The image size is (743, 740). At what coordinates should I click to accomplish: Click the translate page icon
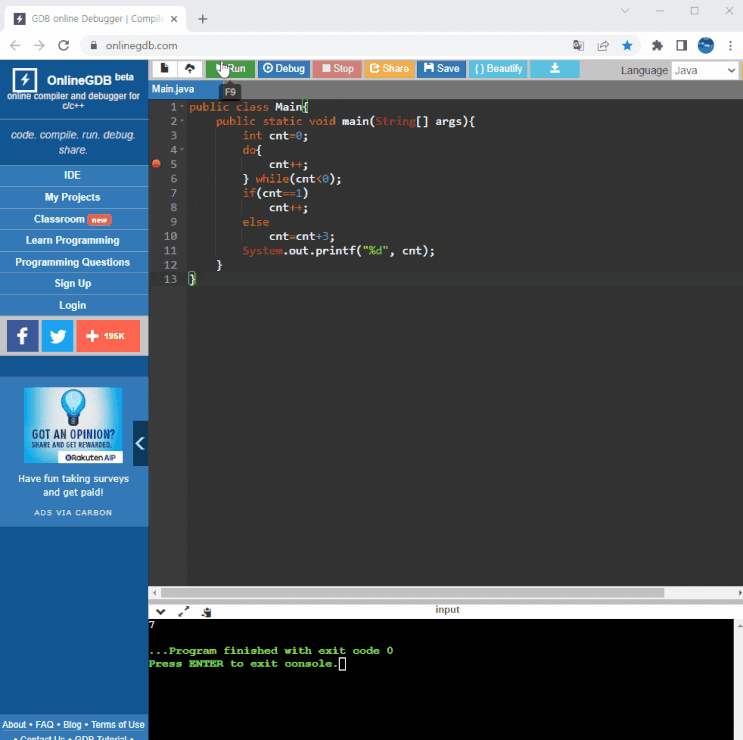pos(578,45)
